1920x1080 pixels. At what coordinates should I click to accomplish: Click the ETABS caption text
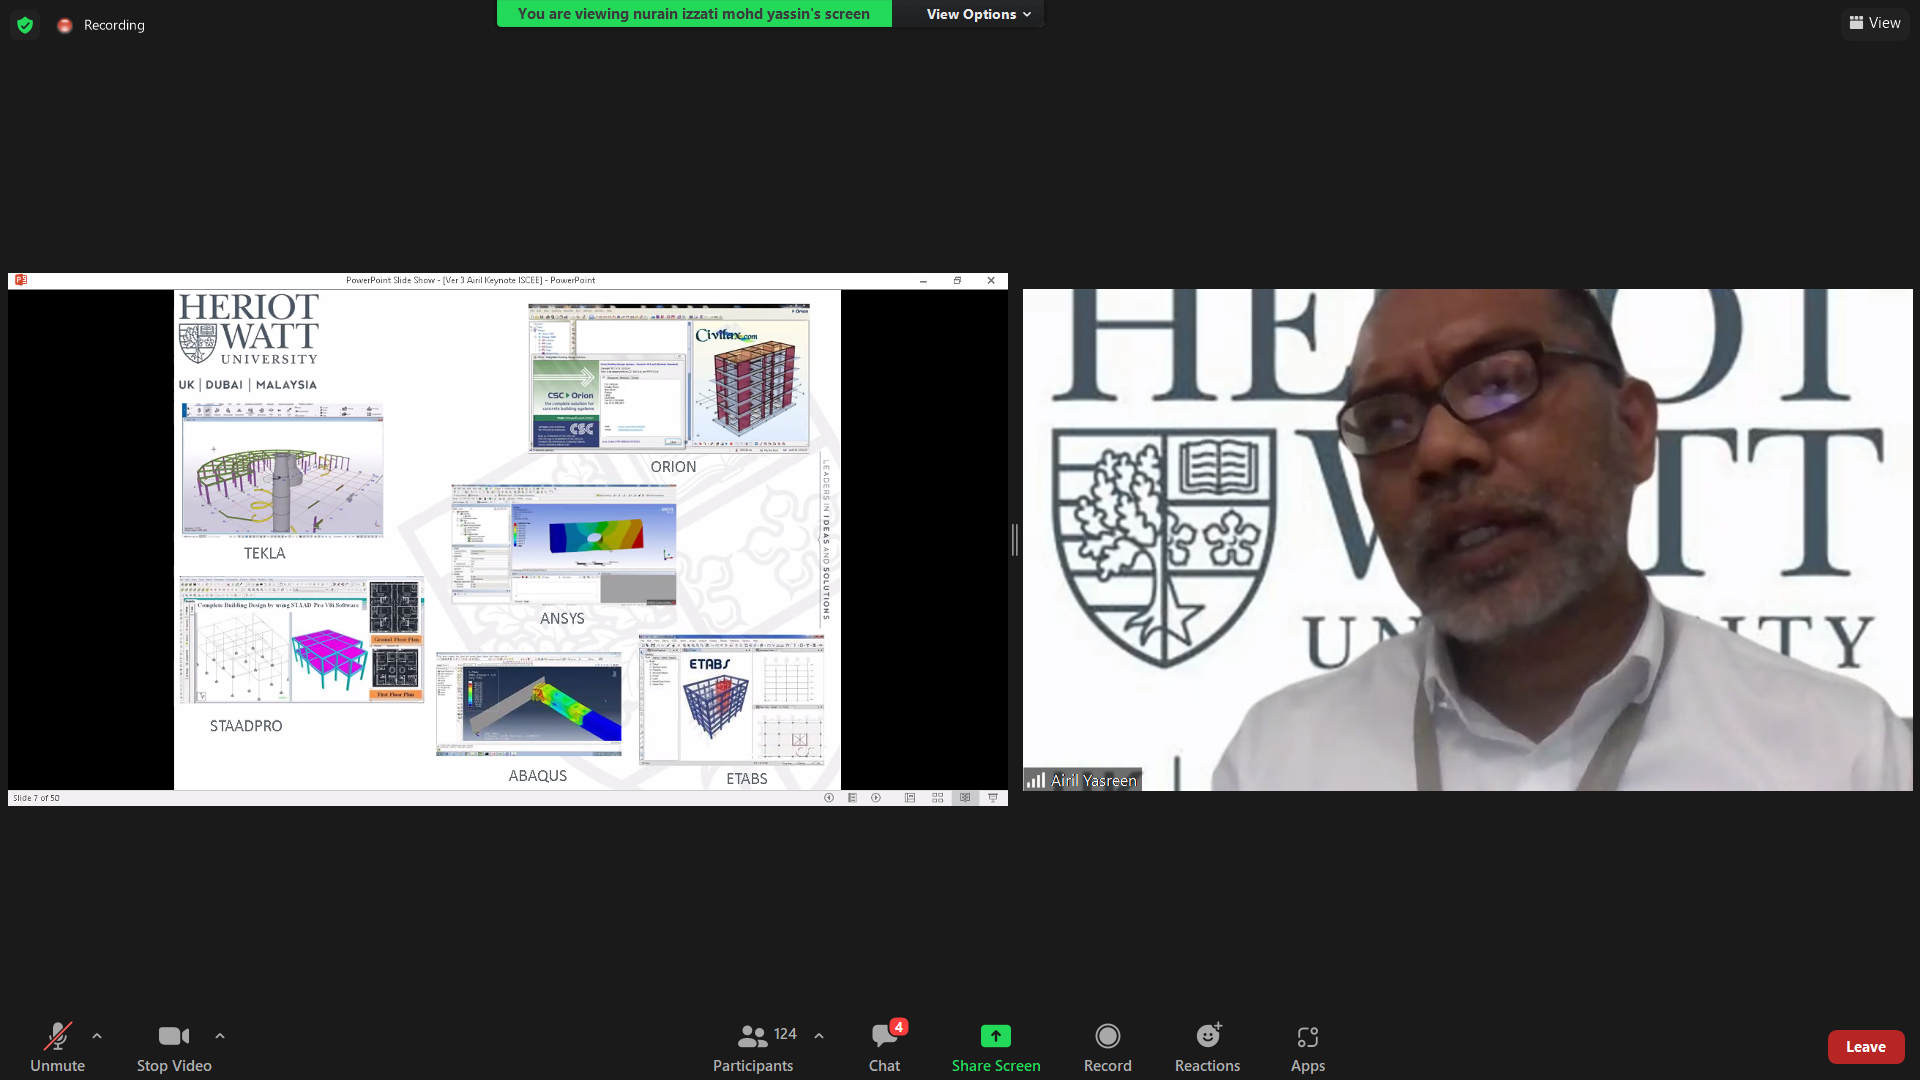coord(747,779)
